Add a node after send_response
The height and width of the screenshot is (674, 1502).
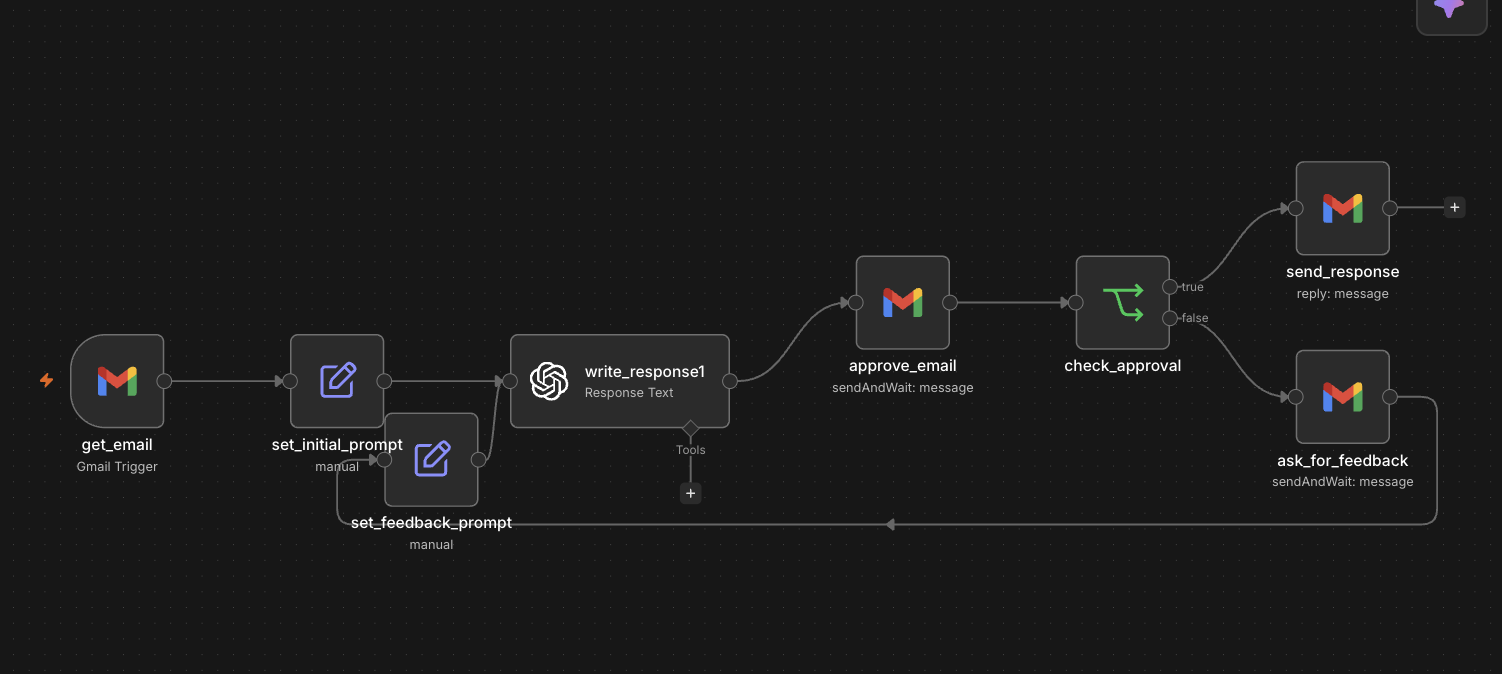(1454, 208)
